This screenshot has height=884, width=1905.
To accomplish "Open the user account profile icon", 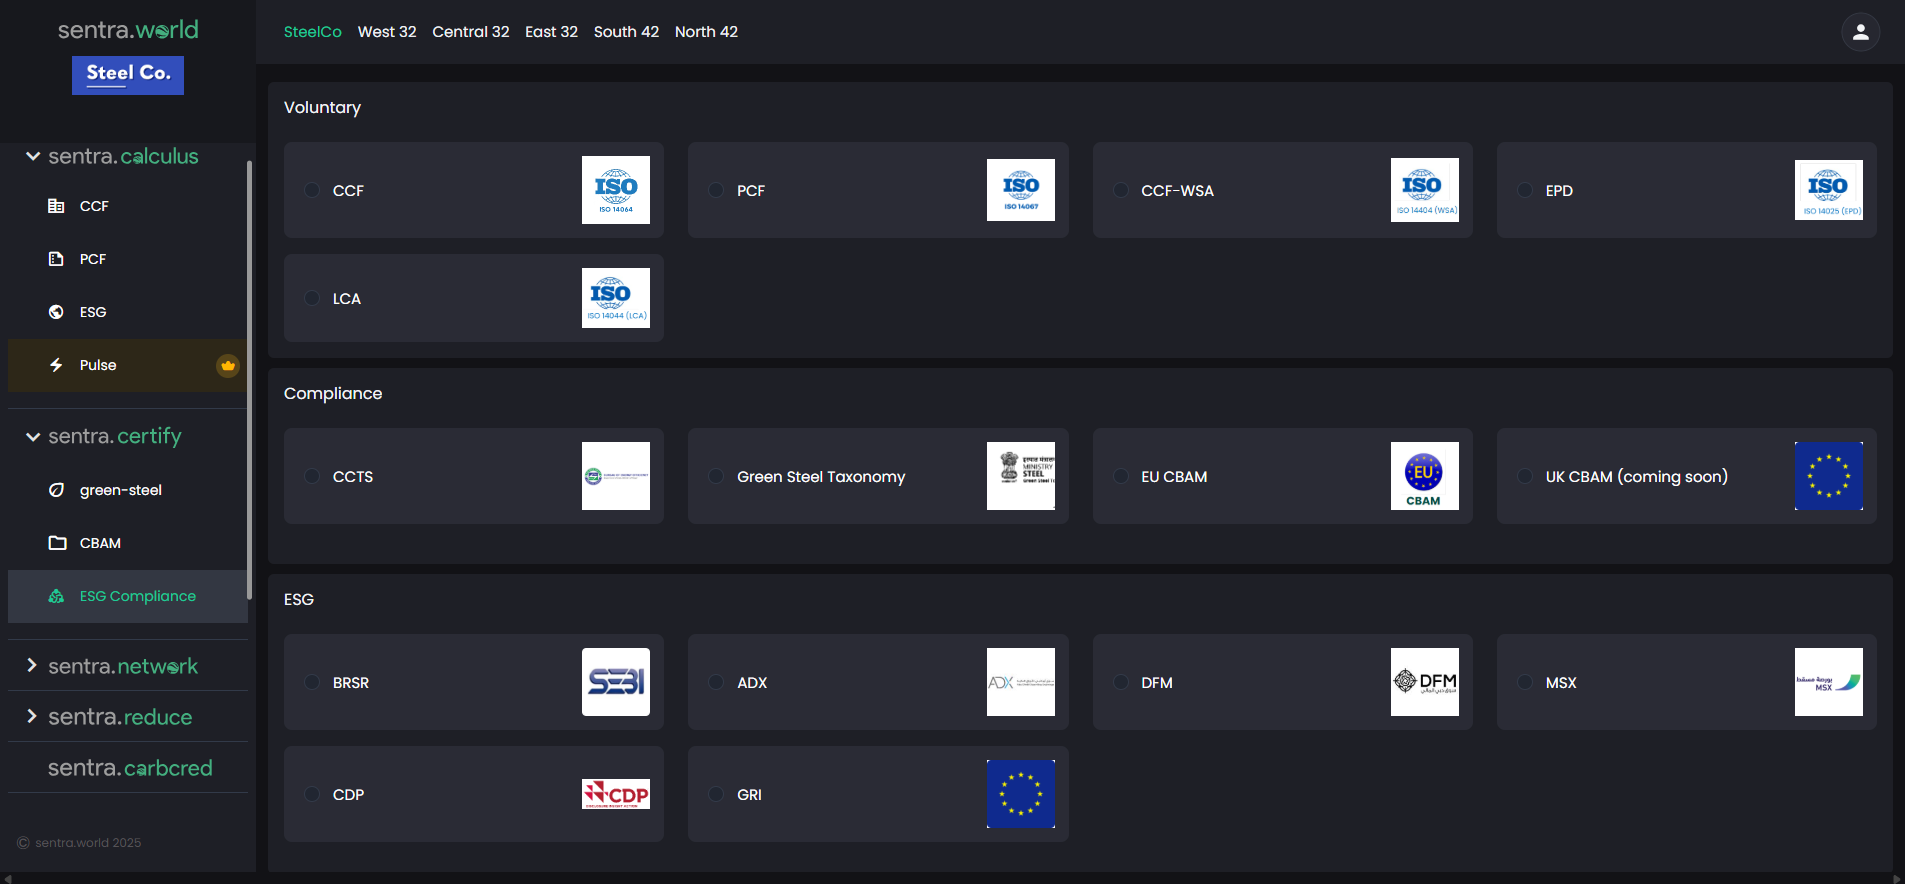I will [1860, 32].
